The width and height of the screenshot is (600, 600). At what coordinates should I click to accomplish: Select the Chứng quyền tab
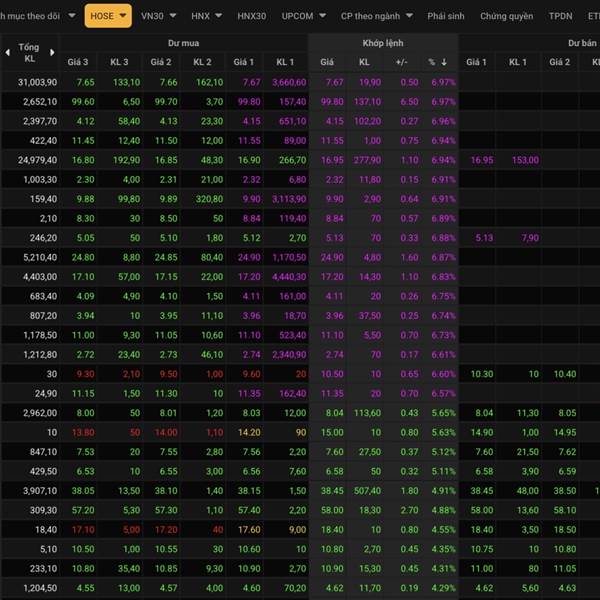(x=505, y=16)
